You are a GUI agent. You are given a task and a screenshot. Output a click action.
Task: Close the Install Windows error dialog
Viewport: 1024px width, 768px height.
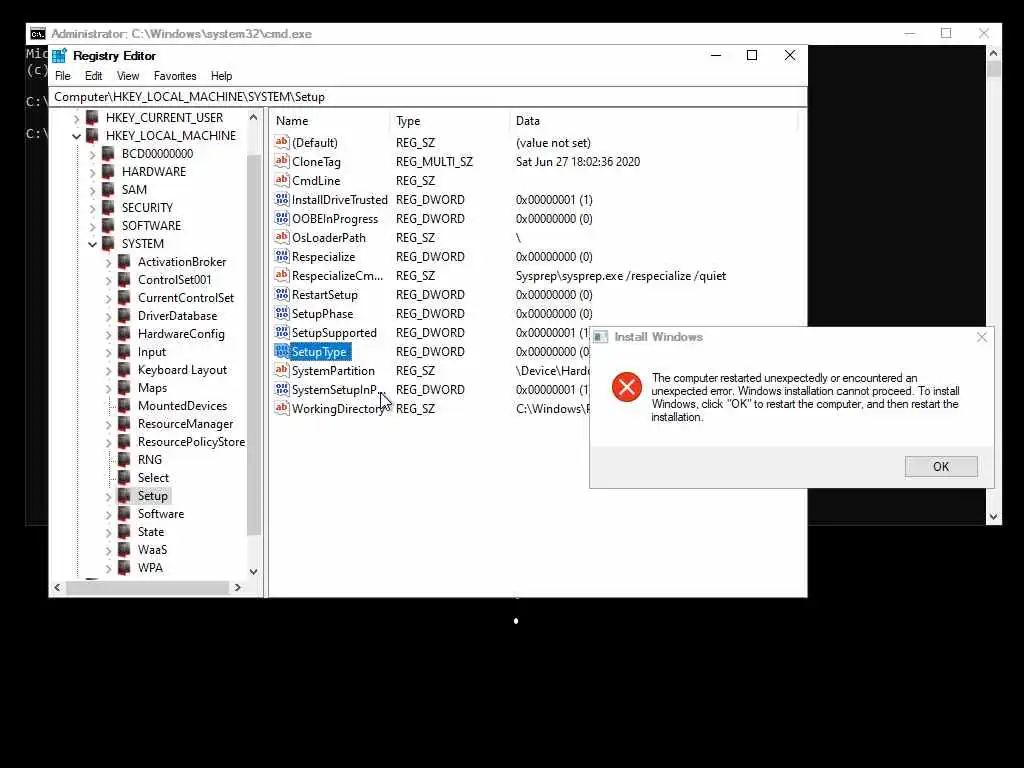[x=982, y=337]
